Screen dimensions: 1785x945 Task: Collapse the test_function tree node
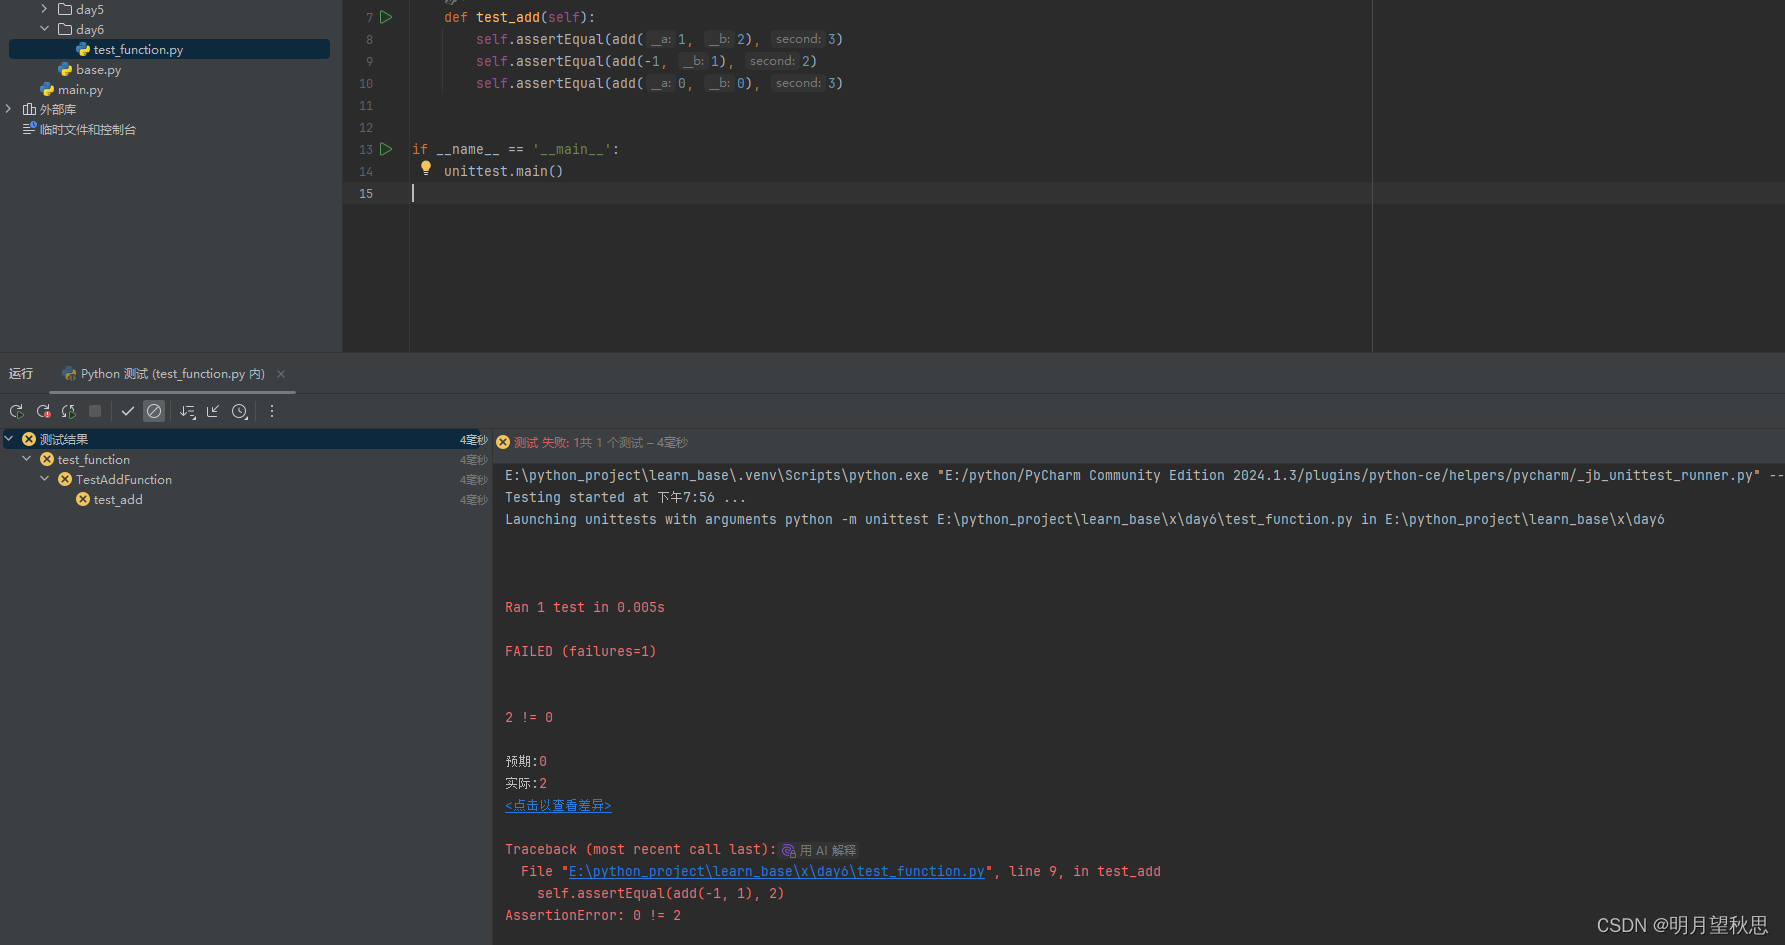(27, 459)
